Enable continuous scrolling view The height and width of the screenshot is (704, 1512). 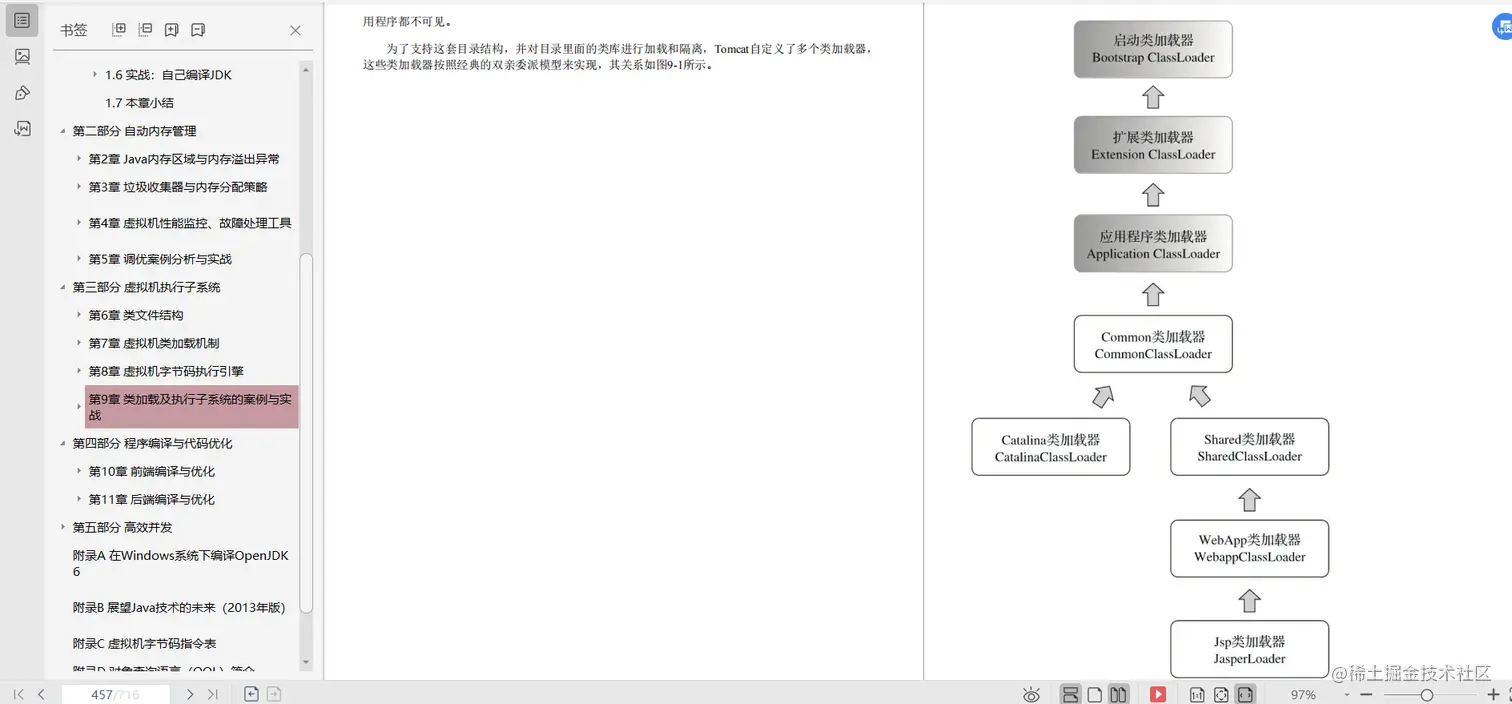click(1070, 694)
